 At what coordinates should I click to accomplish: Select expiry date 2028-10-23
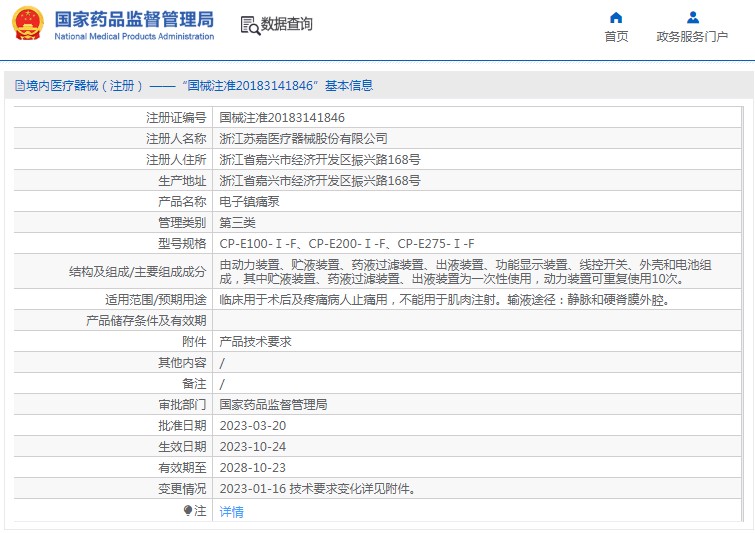click(x=253, y=468)
